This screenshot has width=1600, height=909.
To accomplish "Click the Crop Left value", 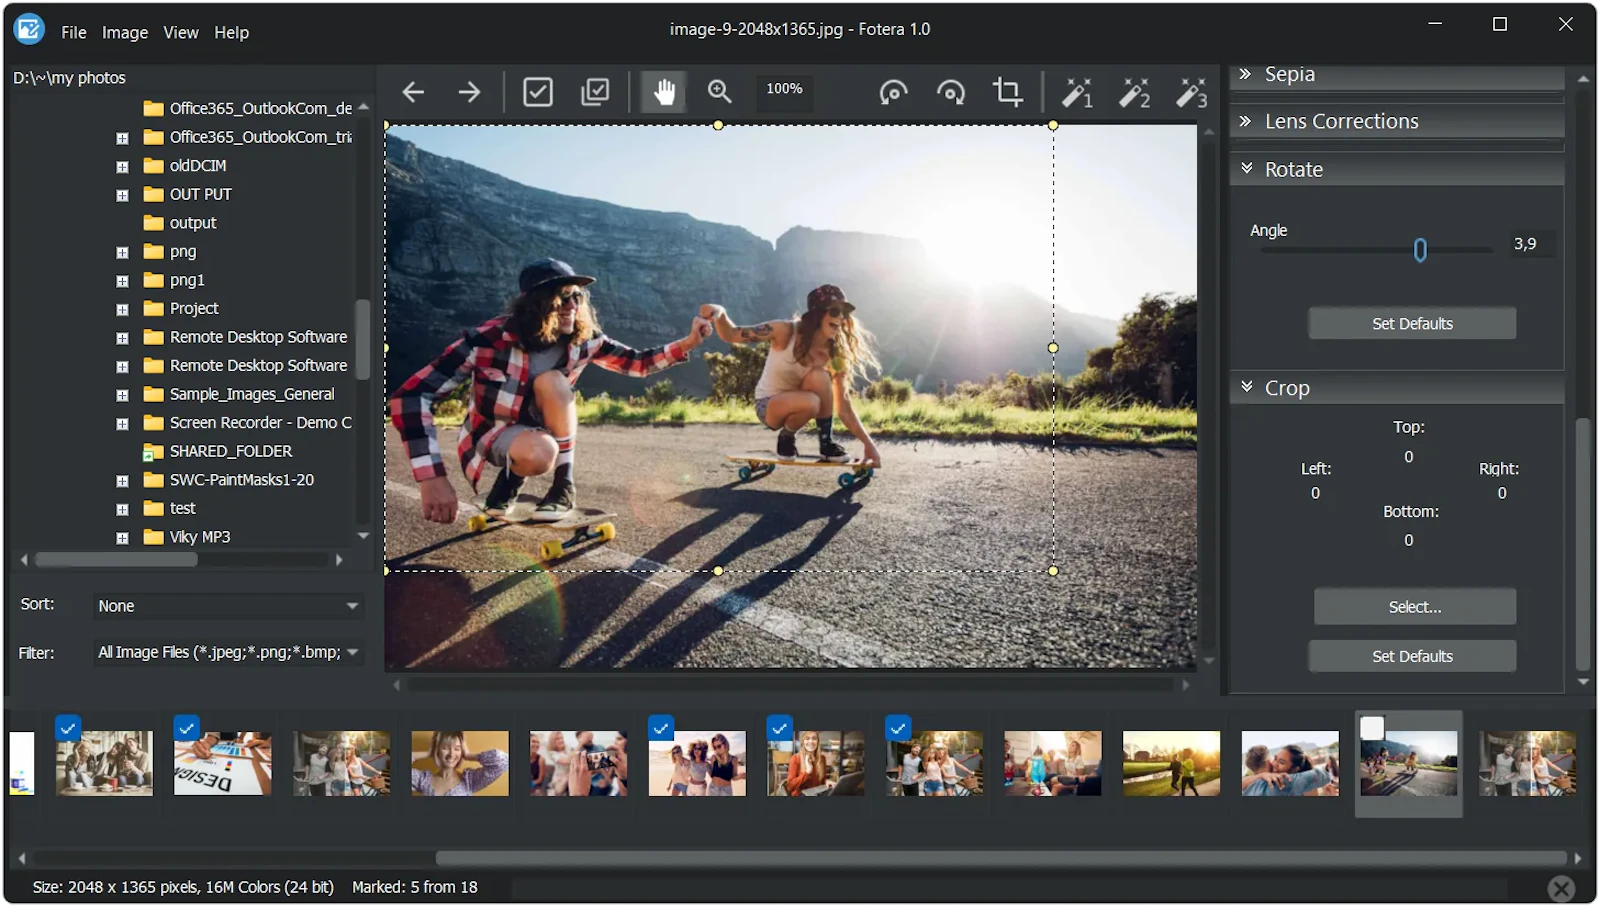I will pos(1315,493).
